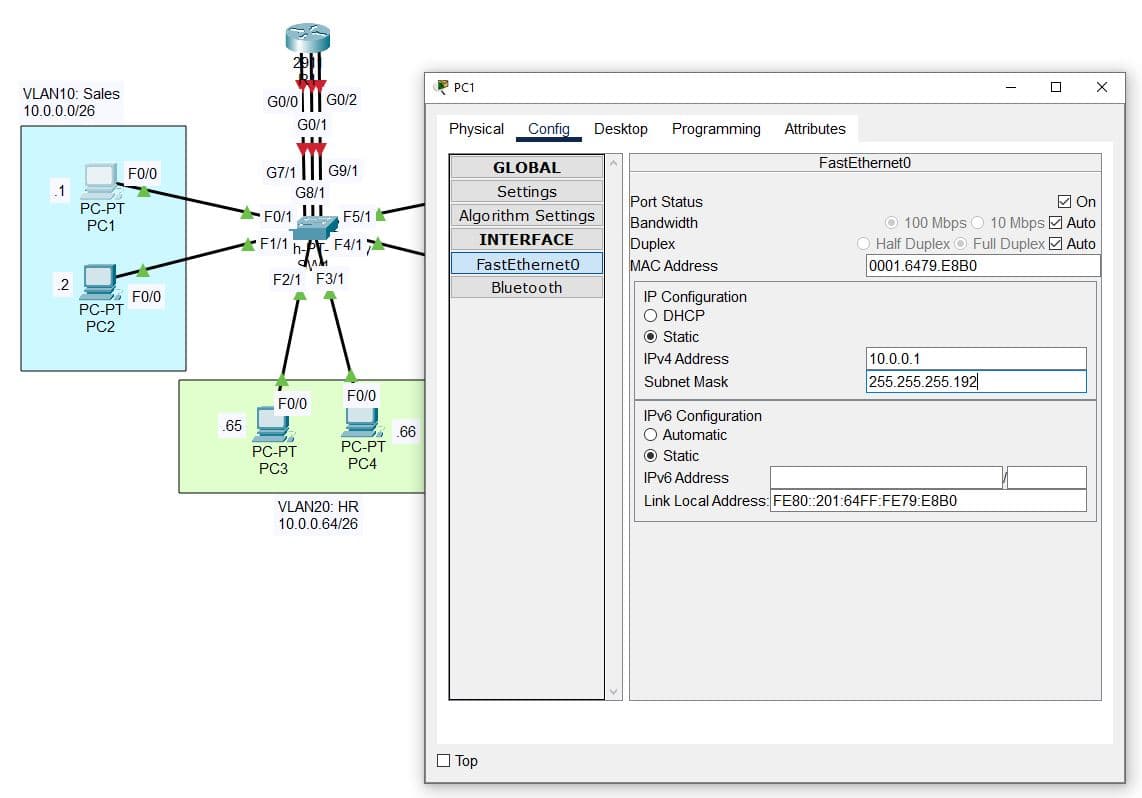The height and width of the screenshot is (798, 1142).
Task: Select the Bluetooth interface
Action: click(x=527, y=288)
